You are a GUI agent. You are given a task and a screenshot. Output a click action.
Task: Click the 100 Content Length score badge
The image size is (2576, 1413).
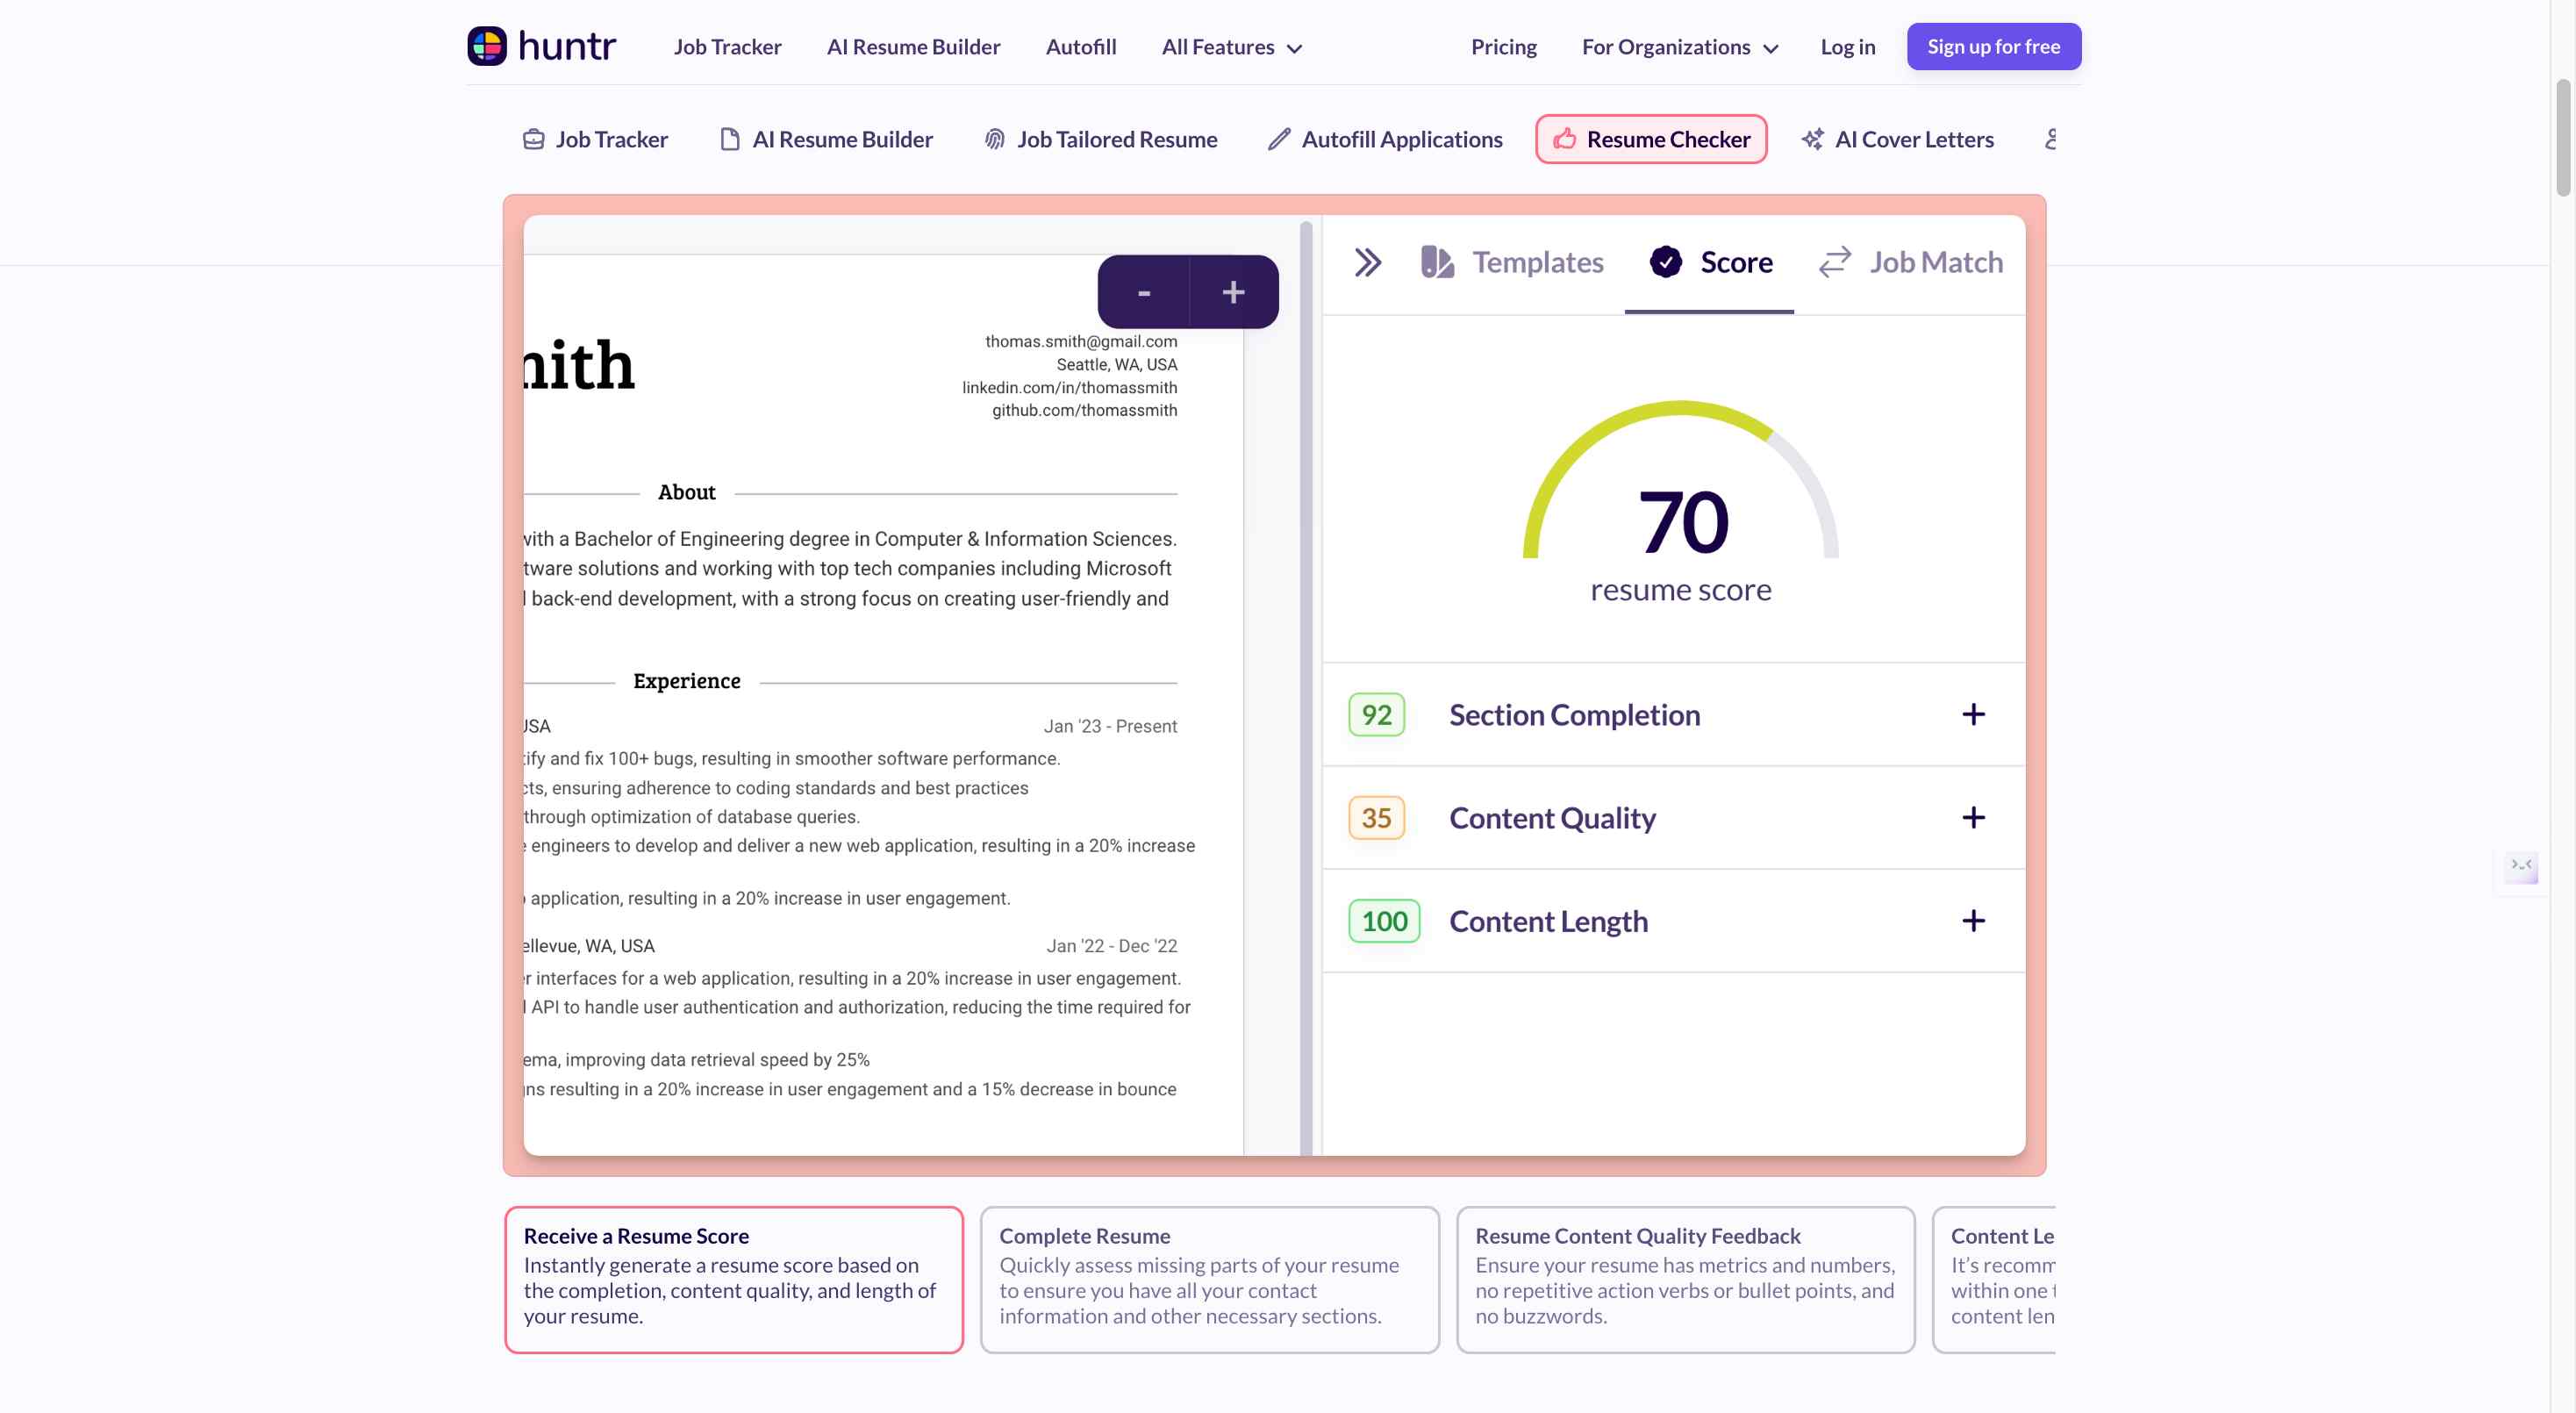click(x=1384, y=921)
